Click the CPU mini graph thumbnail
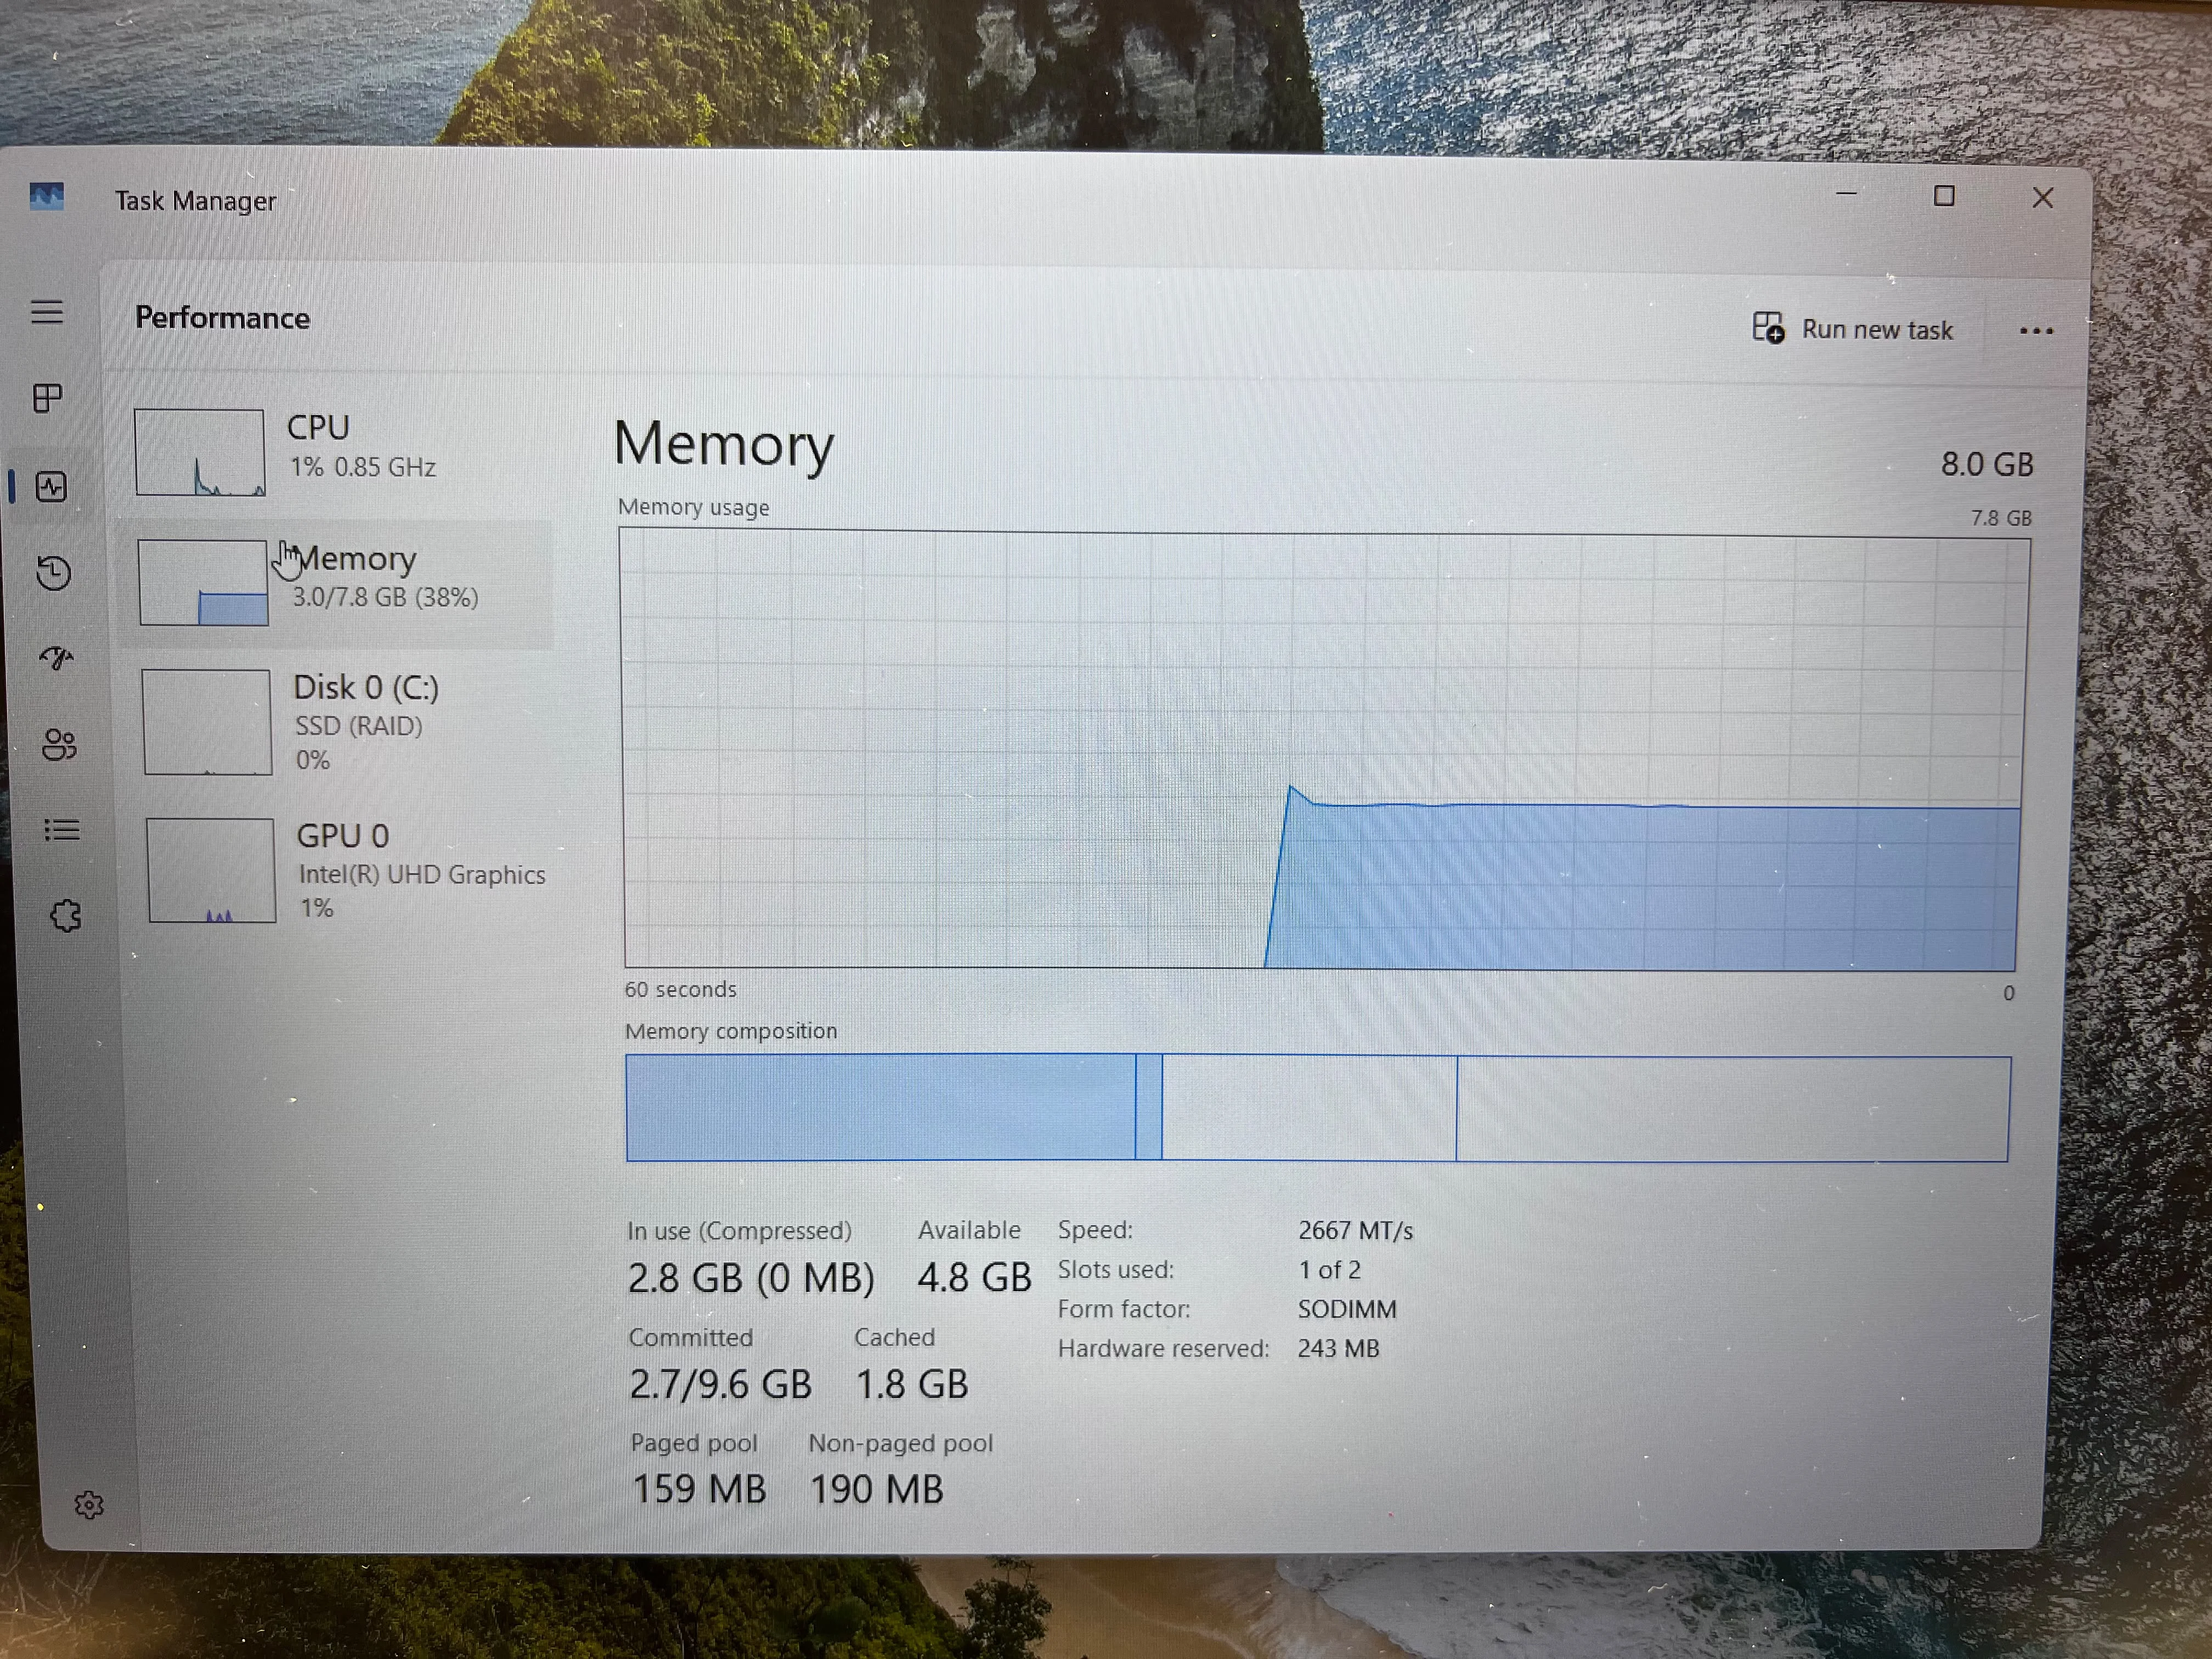This screenshot has height=1659, width=2212. pyautogui.click(x=200, y=452)
